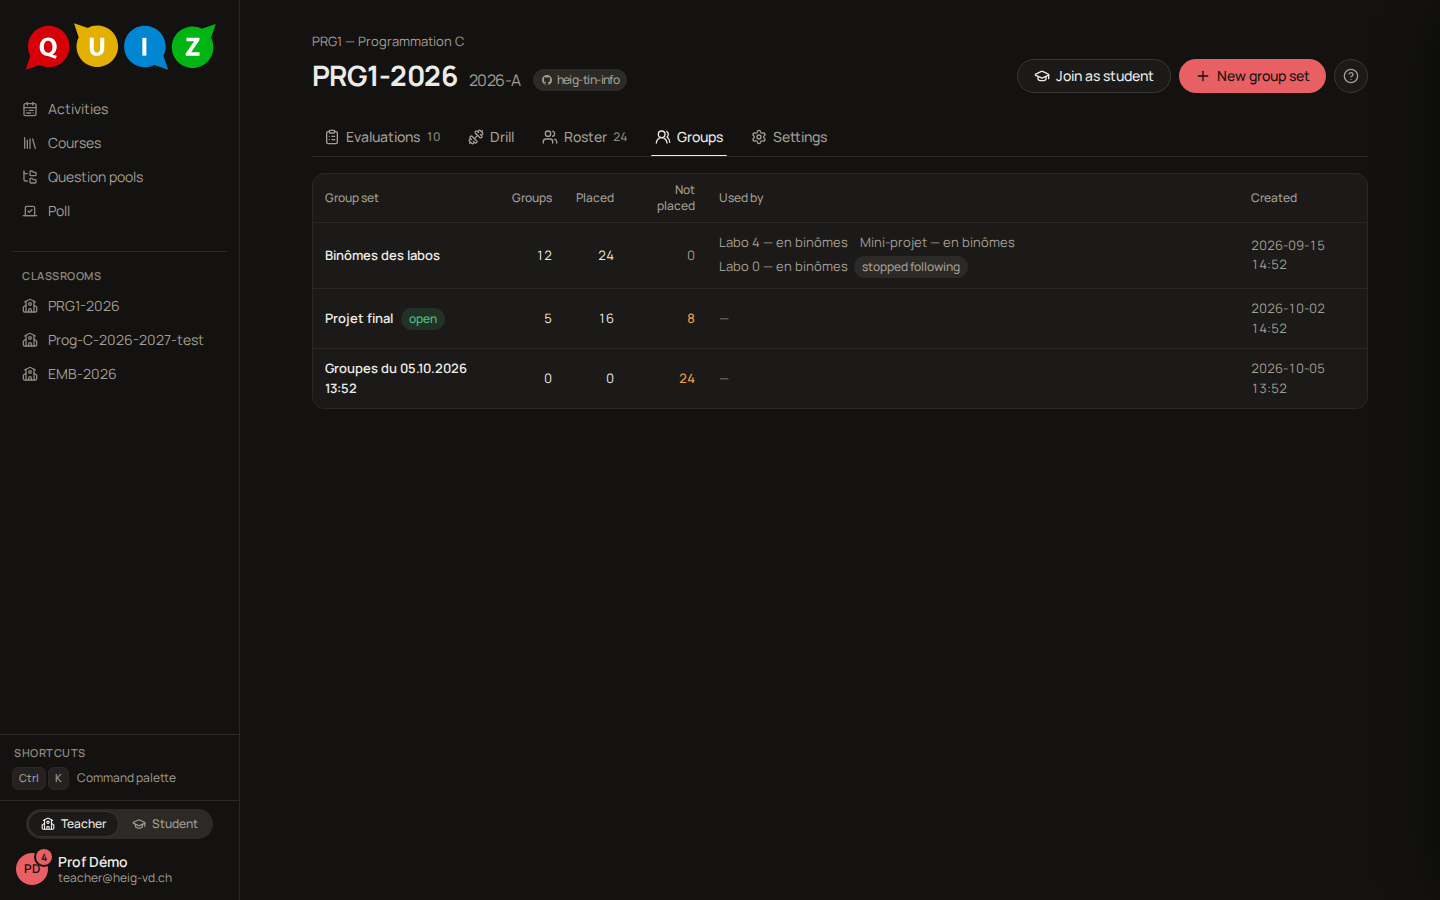Open the Settings tab
The image size is (1440, 900).
[x=789, y=137]
